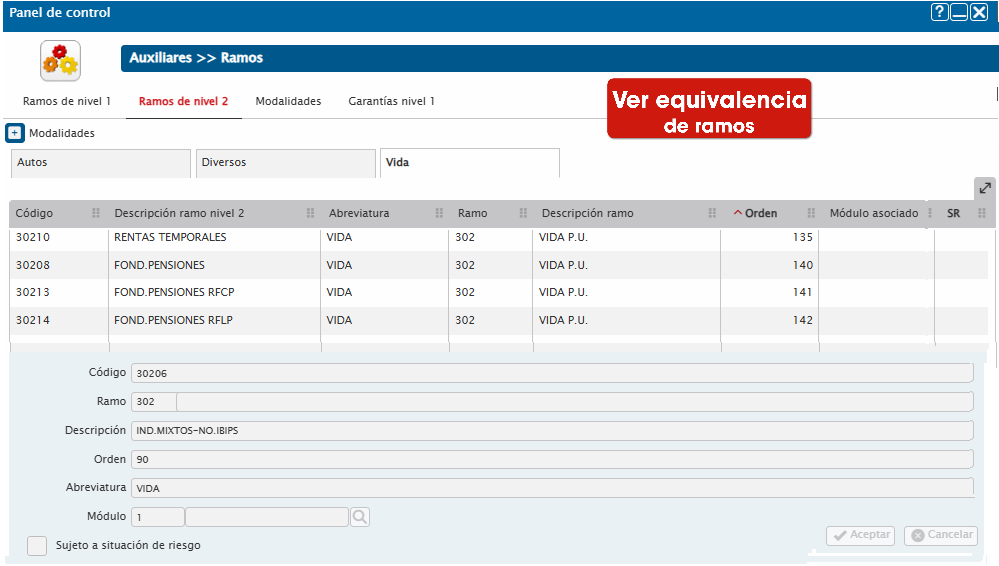This screenshot has width=999, height=566.
Task: Click the Cancelar button
Action: (x=941, y=535)
